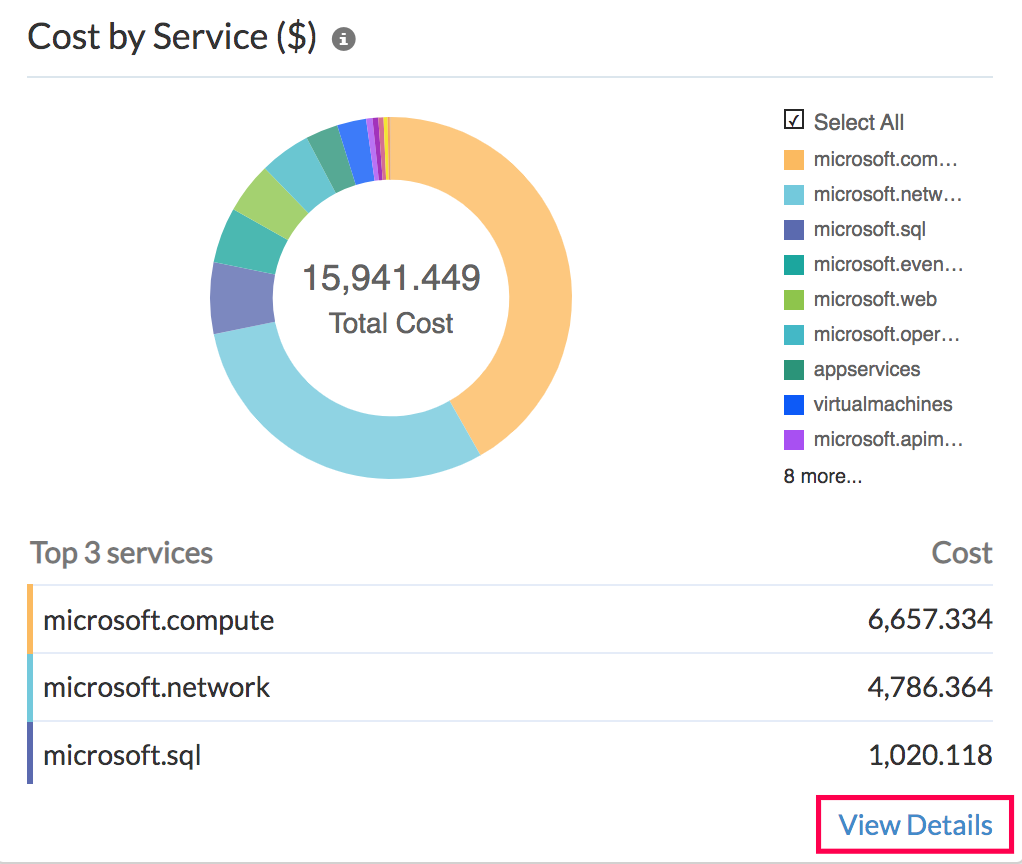Toggle the microsoft.oper legend entry
The image size is (1022, 864).
886,334
